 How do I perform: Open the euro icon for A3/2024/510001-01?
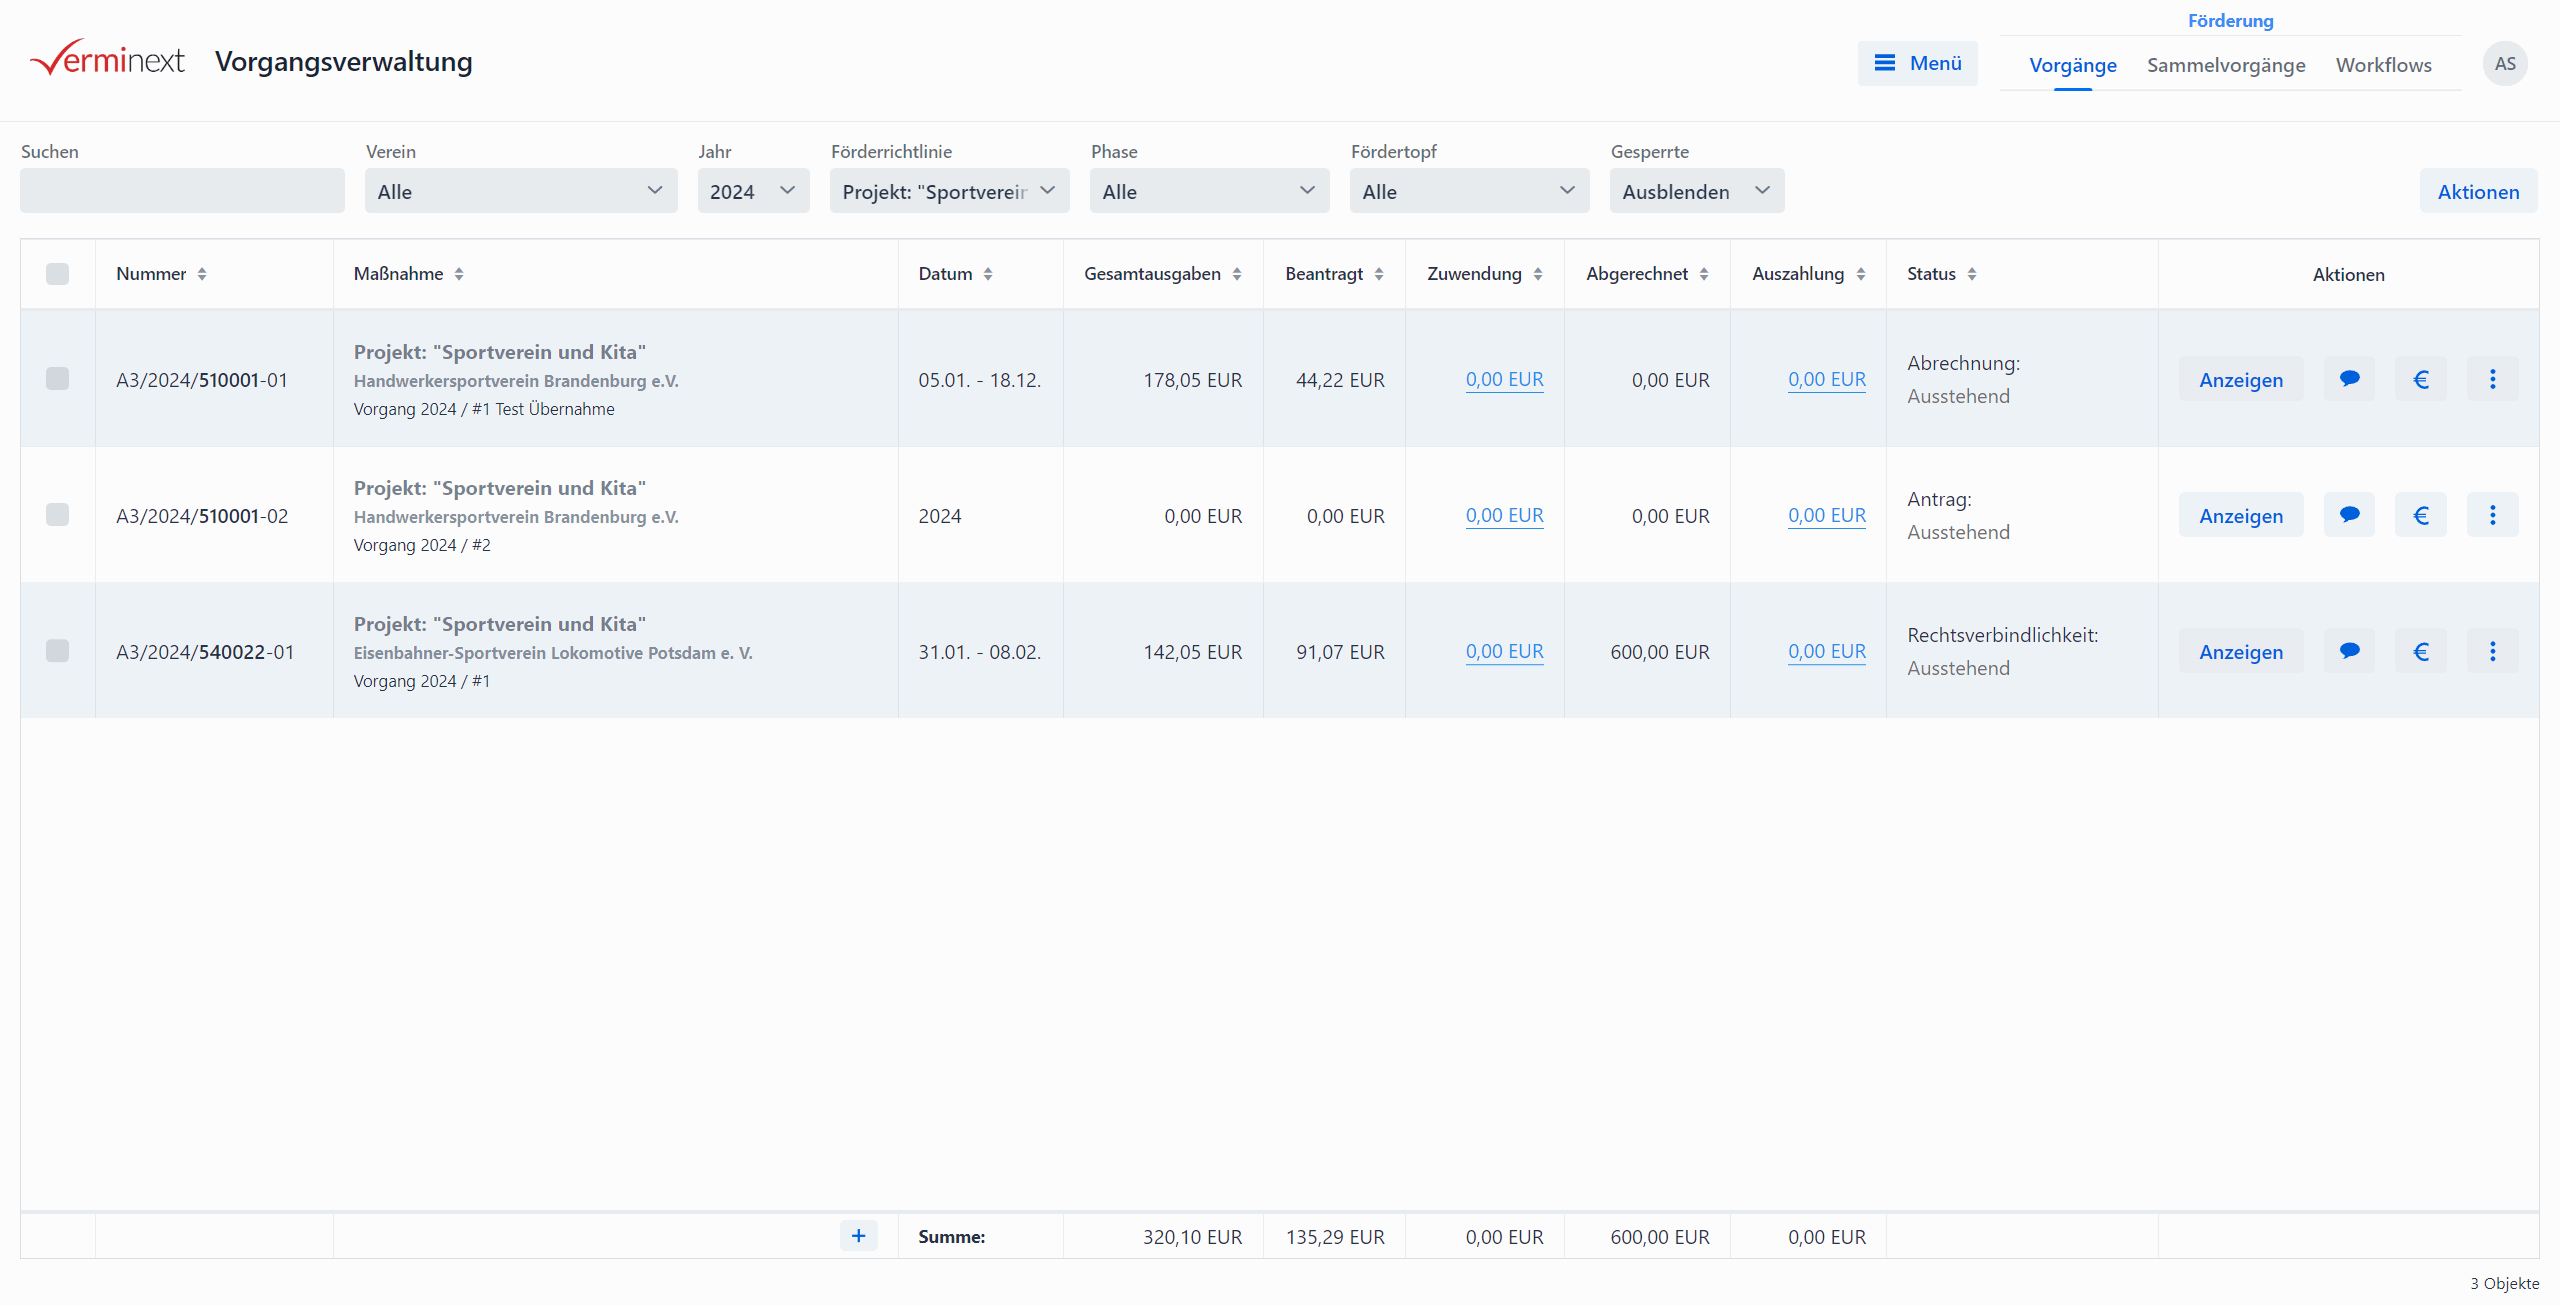[2421, 379]
